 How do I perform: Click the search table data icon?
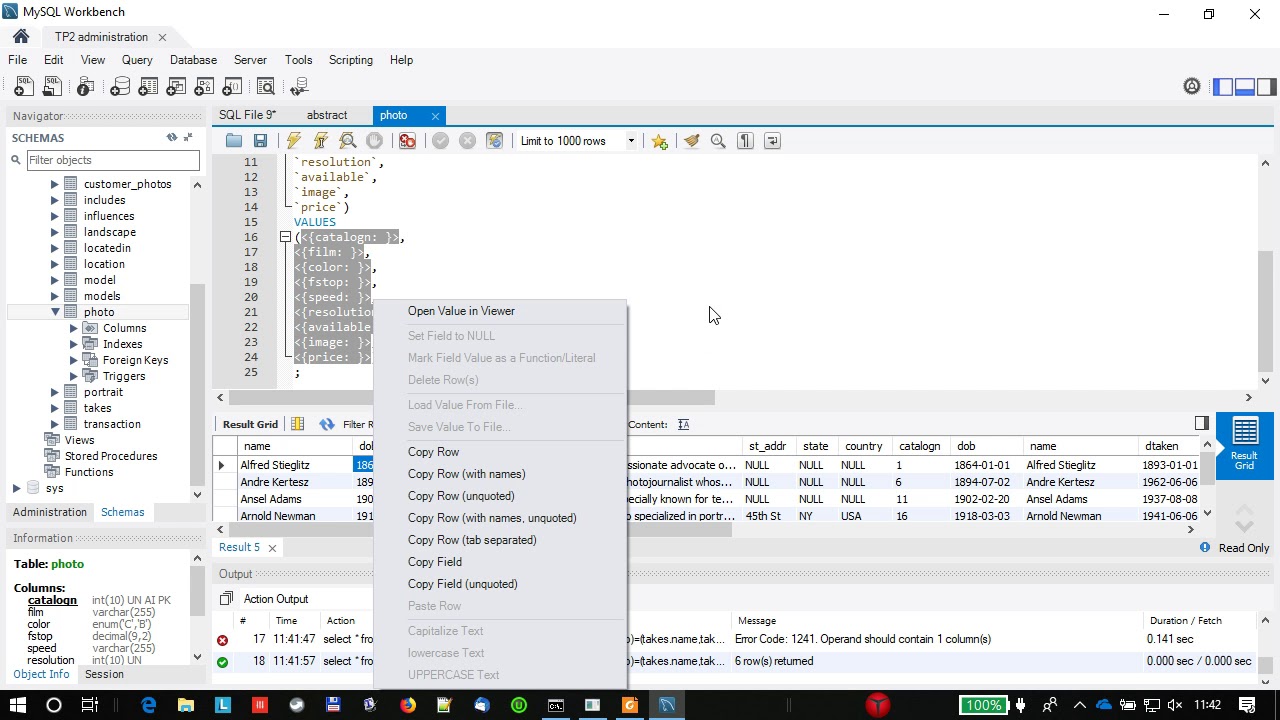pyautogui.click(x=266, y=87)
